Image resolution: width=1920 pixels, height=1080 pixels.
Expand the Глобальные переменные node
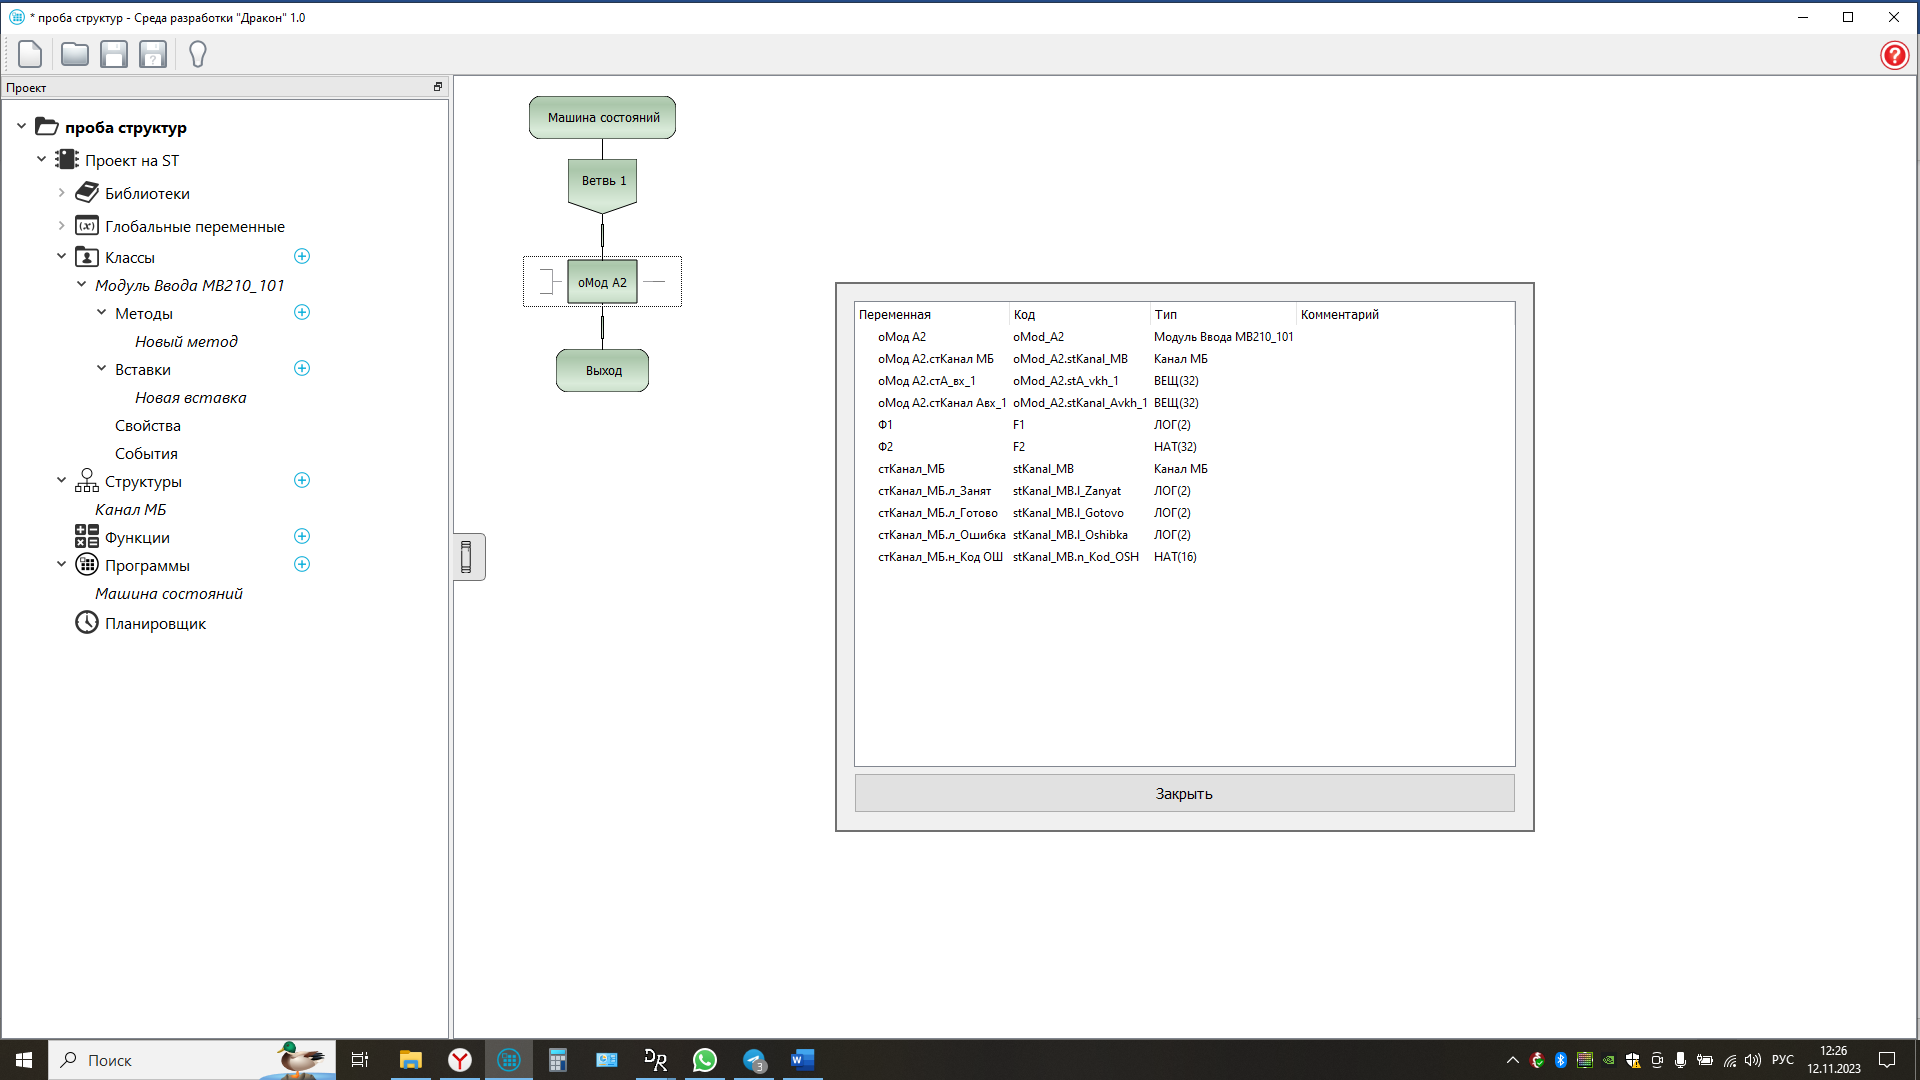61,226
